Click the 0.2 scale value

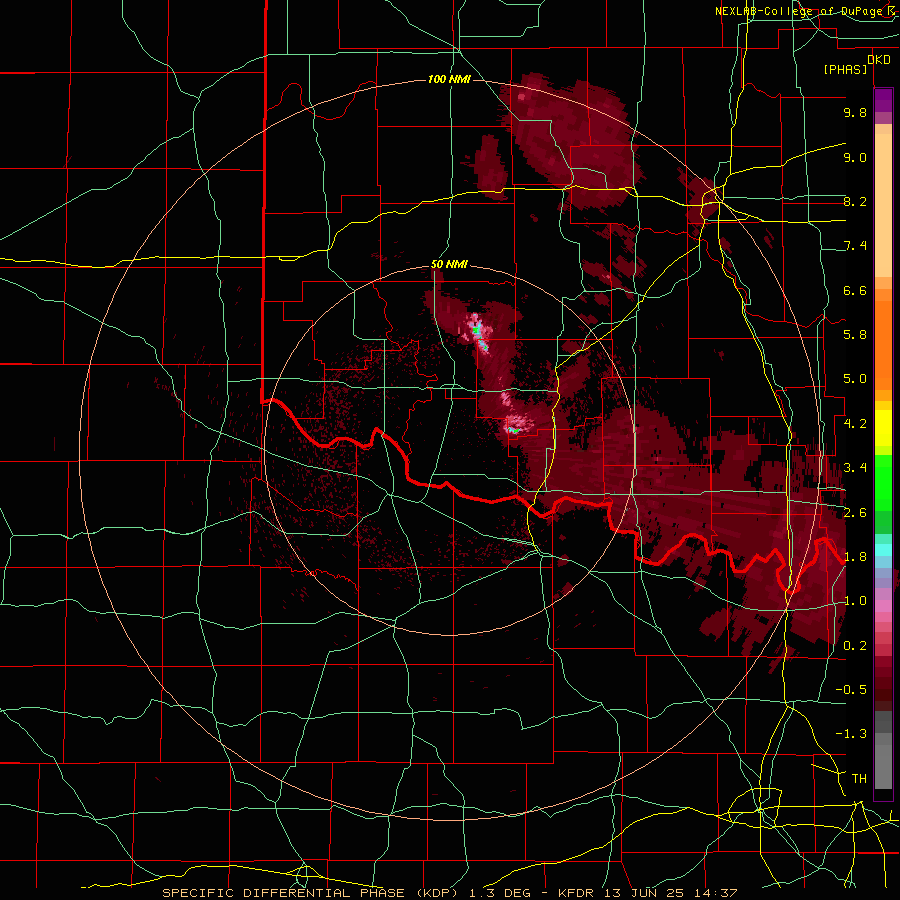coord(855,646)
